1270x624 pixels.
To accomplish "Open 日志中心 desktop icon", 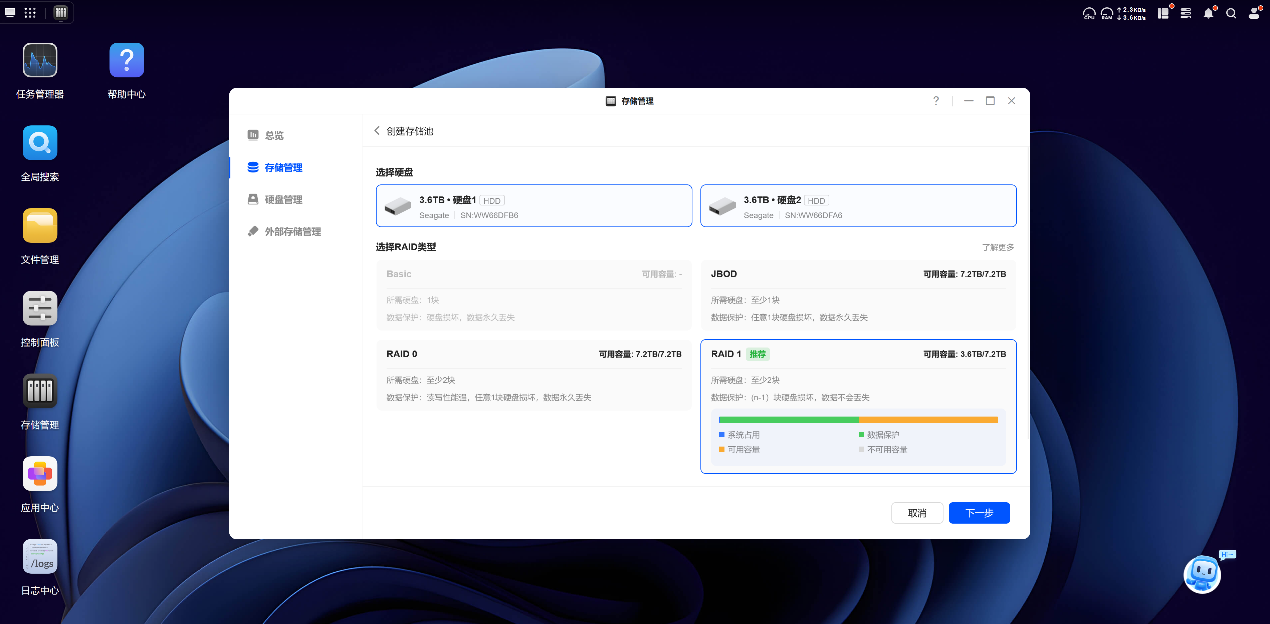I will 40,557.
